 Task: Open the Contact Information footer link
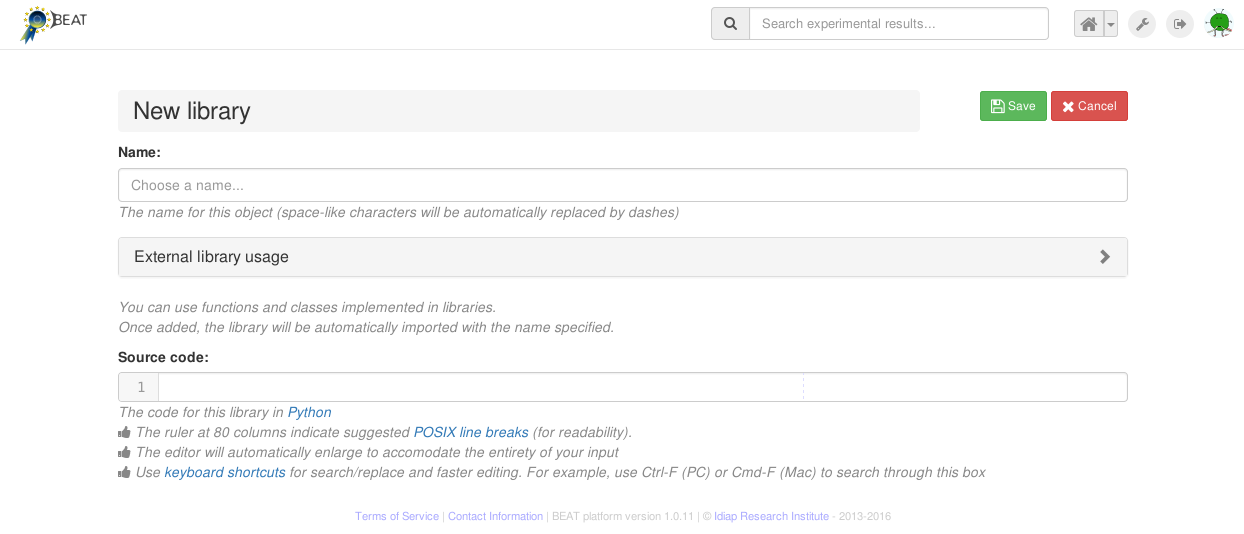pyautogui.click(x=495, y=516)
